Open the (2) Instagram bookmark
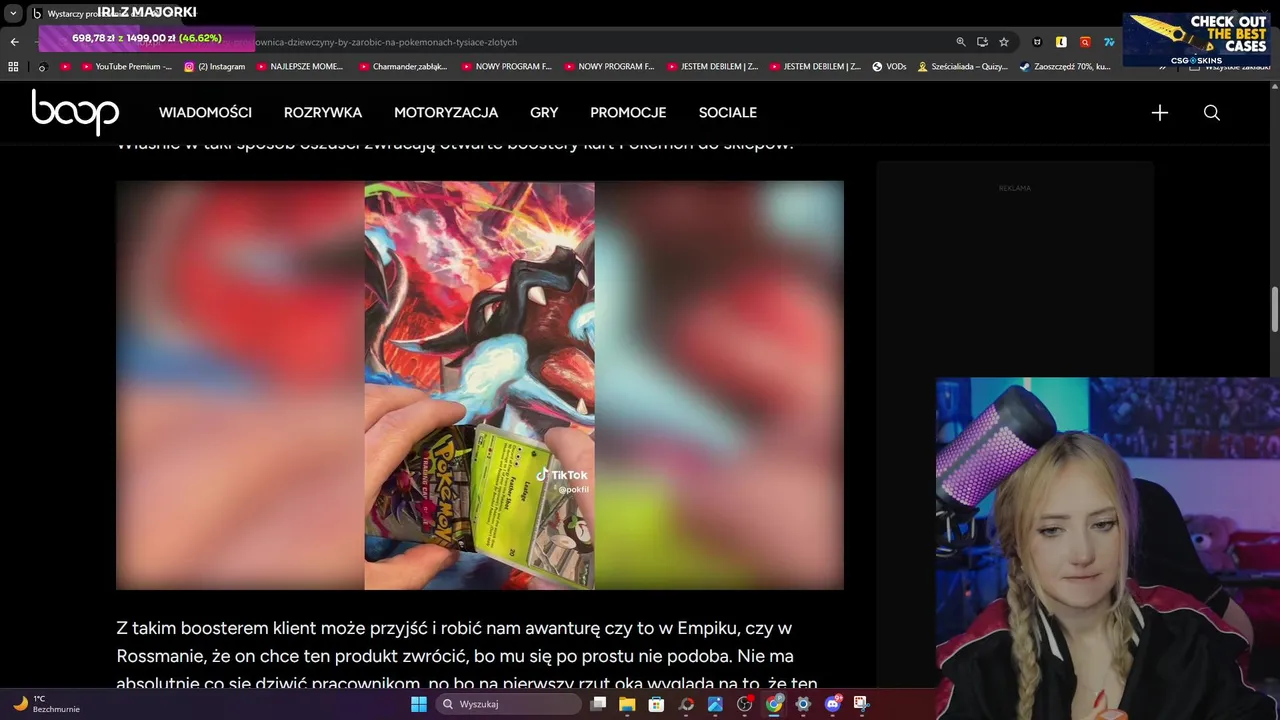The image size is (1280, 720). tap(214, 67)
